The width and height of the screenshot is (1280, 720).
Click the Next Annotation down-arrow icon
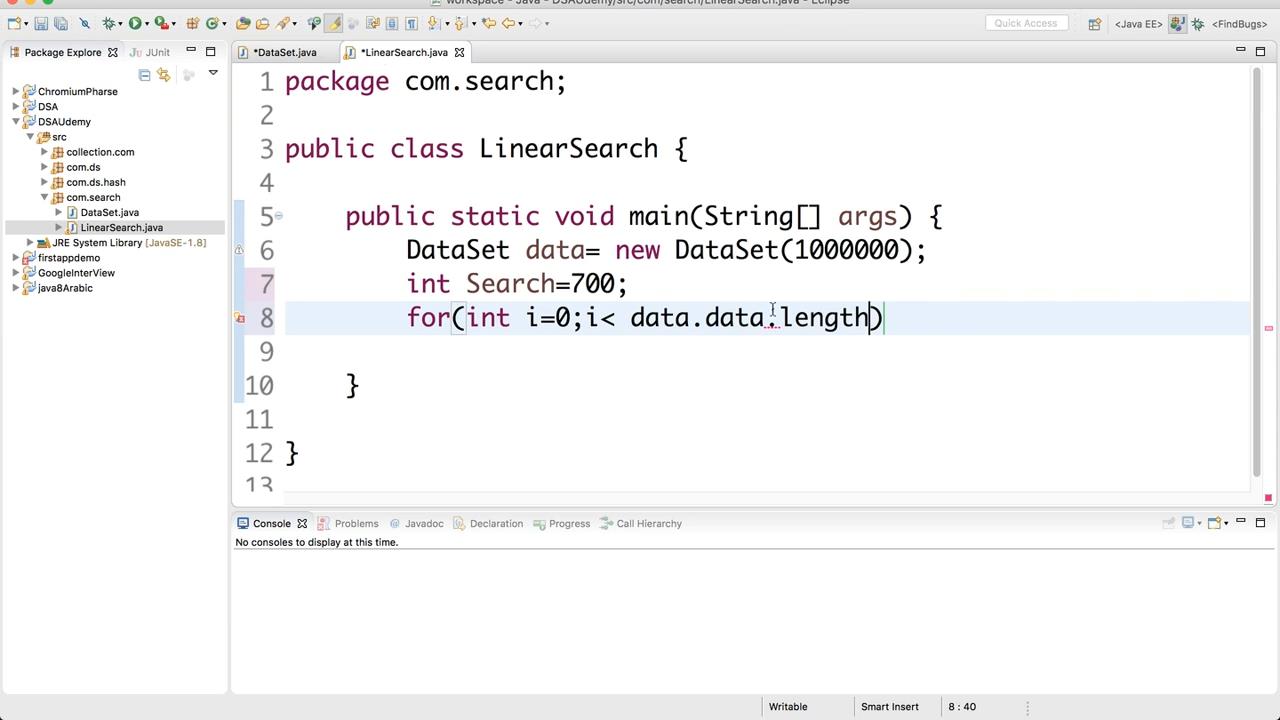point(433,23)
